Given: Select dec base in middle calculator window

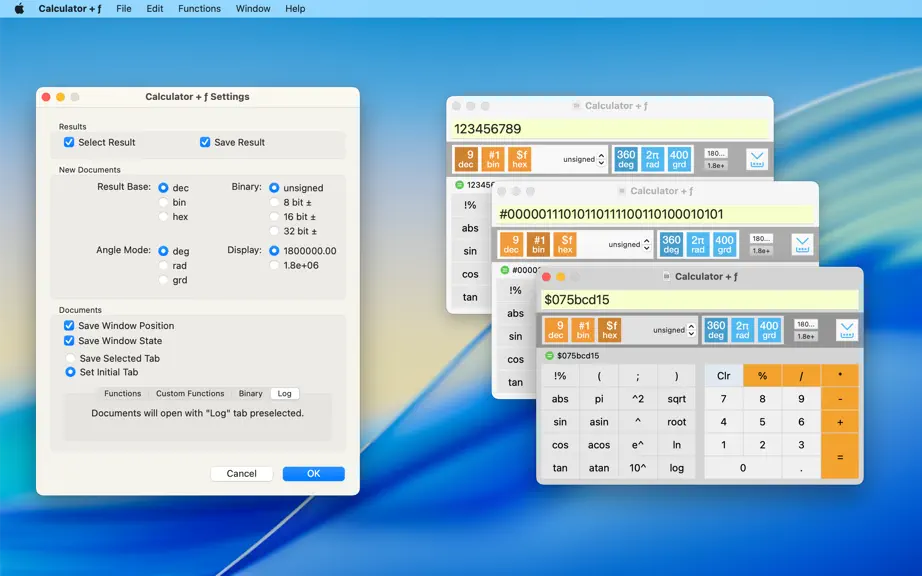Looking at the screenshot, I should 511,245.
